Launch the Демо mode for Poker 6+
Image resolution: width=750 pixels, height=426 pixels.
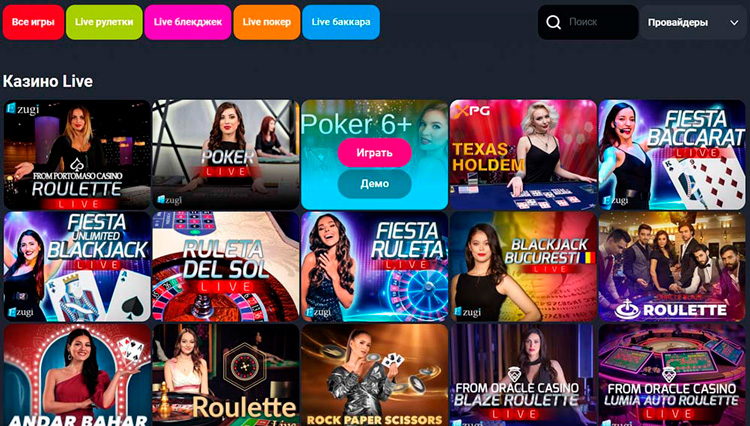(374, 184)
